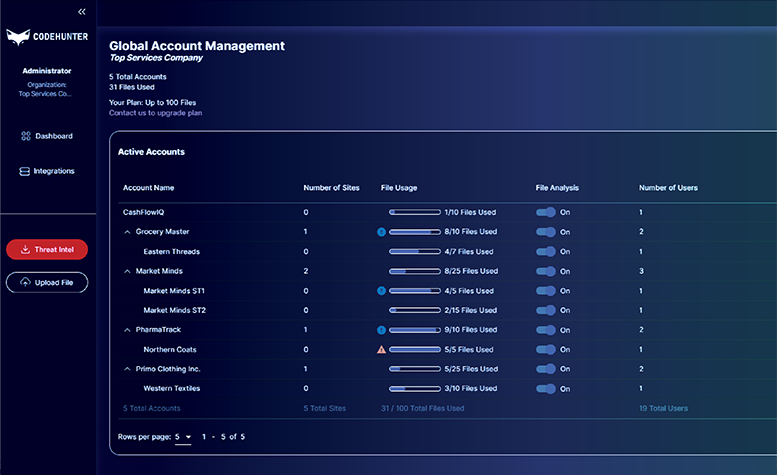Click 31 / 100 Total Files Used summary
The height and width of the screenshot is (475, 777).
click(423, 408)
